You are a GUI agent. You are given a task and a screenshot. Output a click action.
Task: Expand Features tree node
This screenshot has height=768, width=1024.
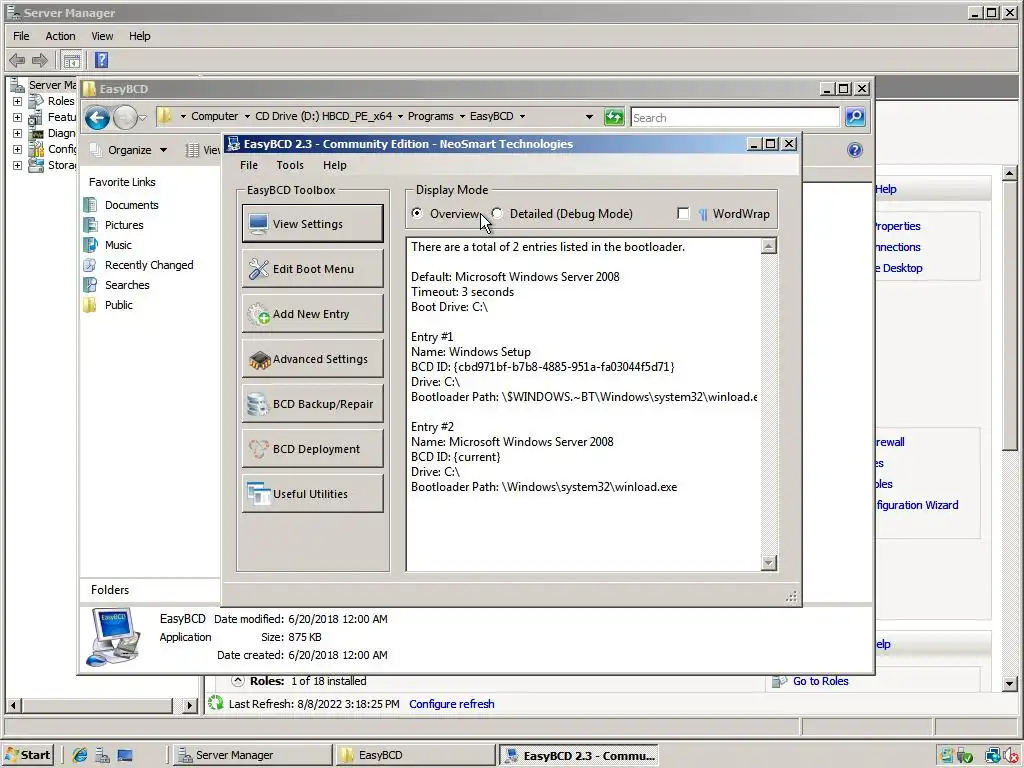tap(18, 118)
